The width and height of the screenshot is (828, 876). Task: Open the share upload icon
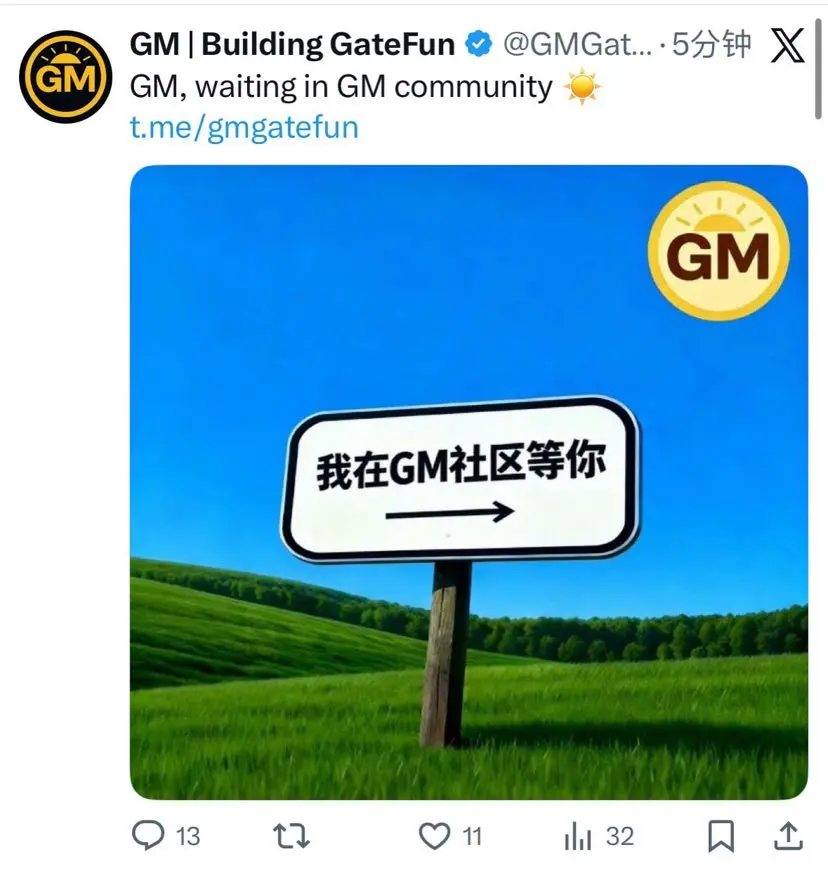tap(788, 836)
